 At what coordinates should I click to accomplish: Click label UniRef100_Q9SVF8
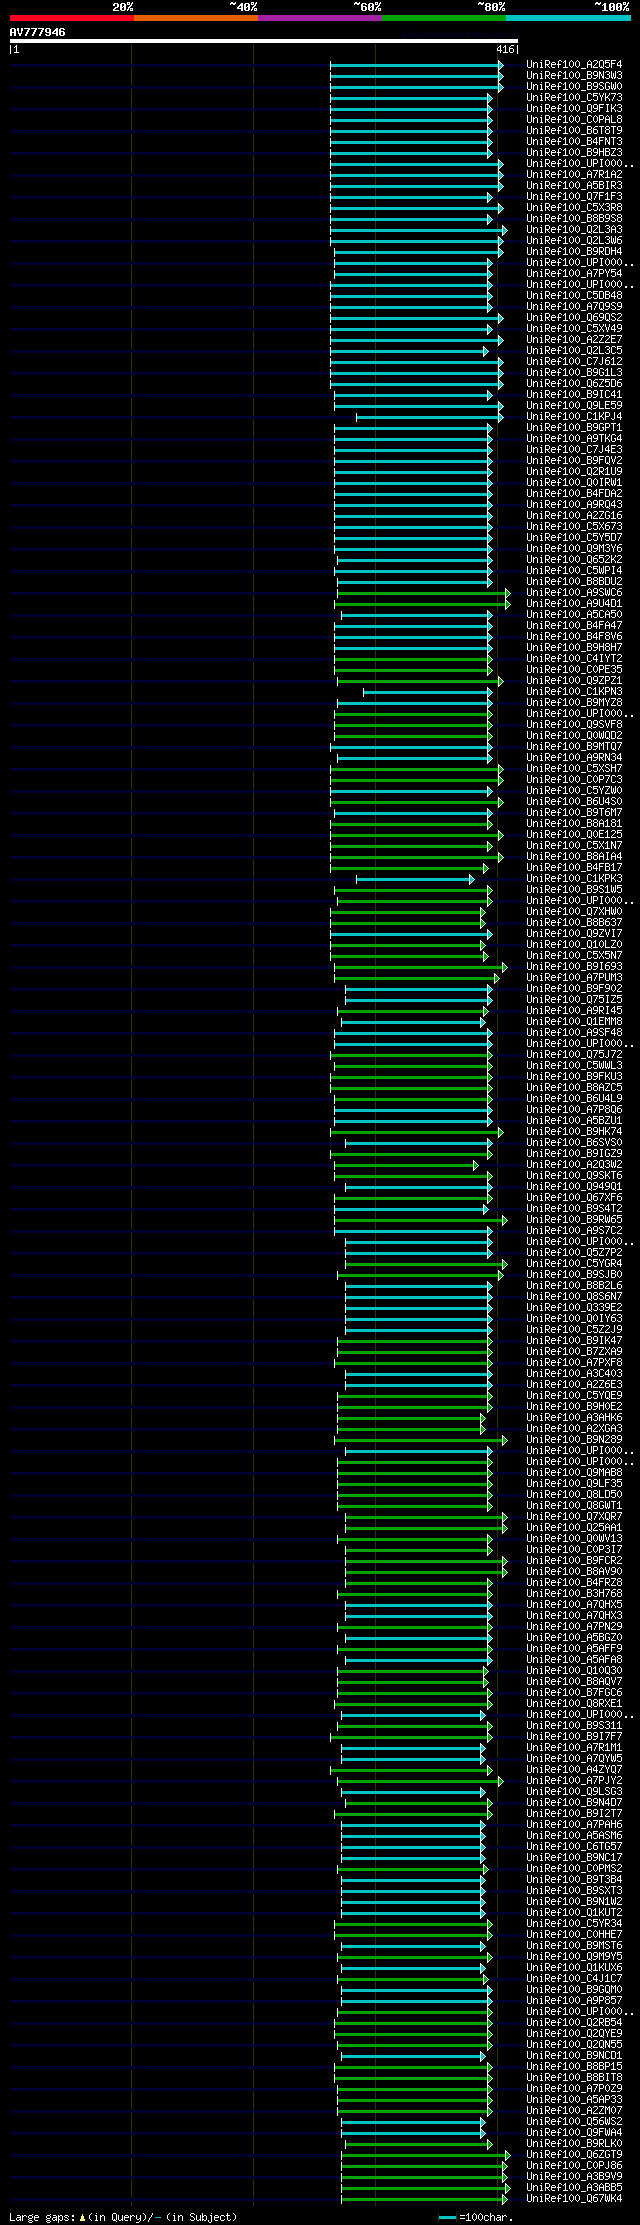[574, 725]
